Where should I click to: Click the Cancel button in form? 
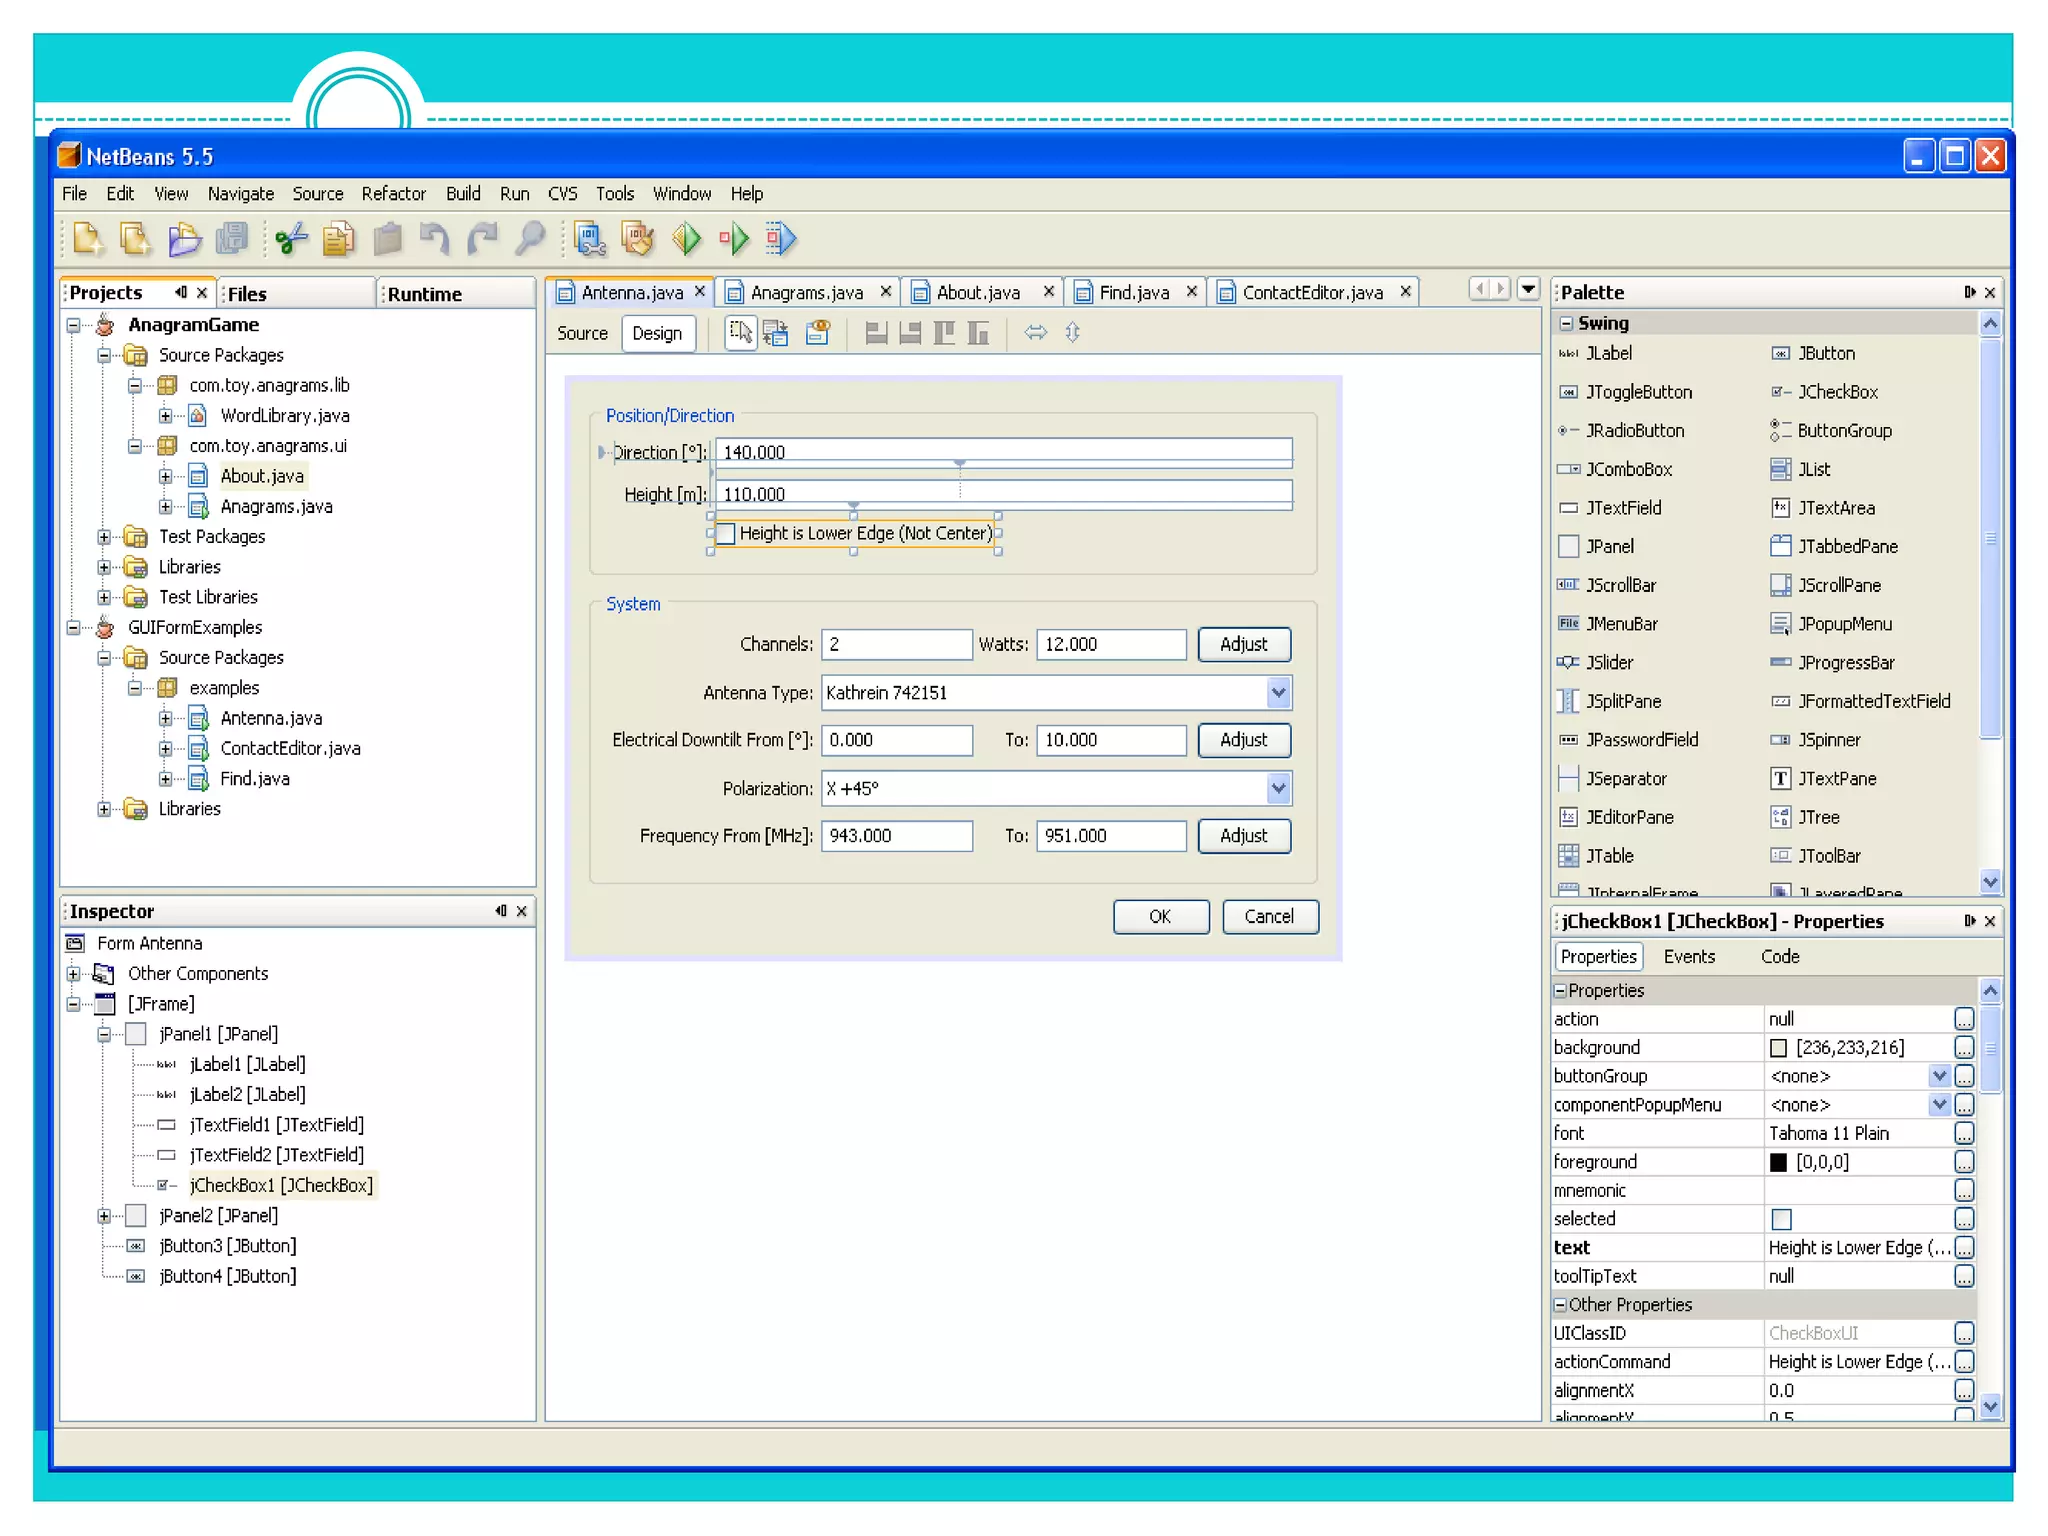[1269, 916]
